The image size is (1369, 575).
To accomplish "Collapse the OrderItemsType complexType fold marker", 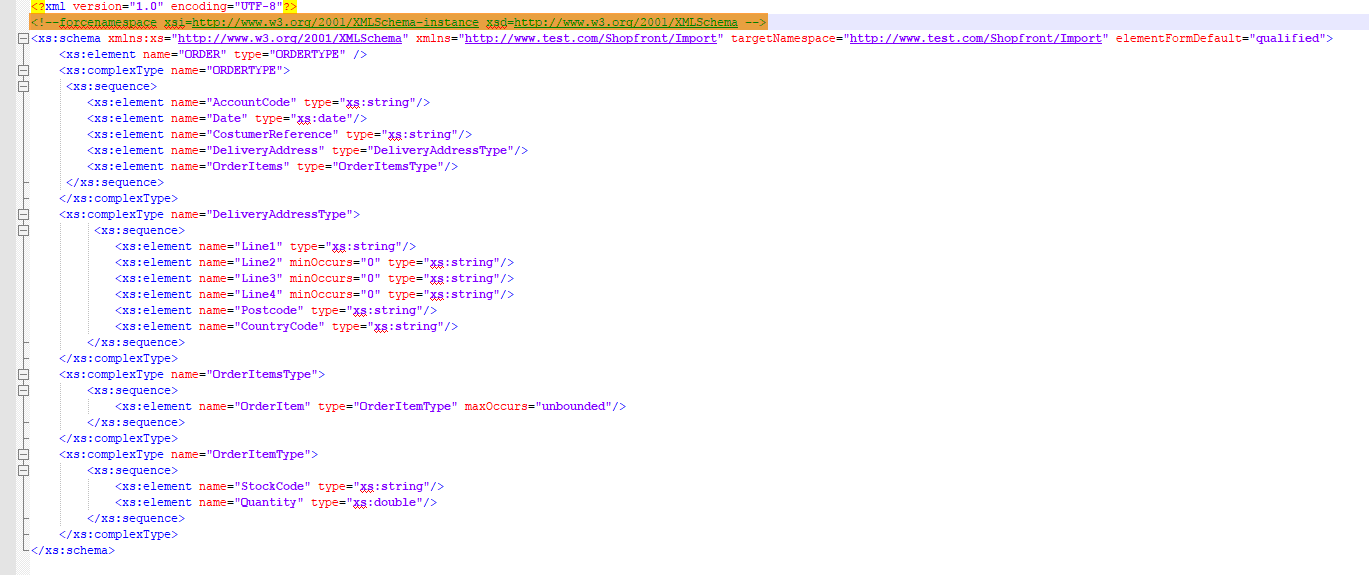I will [x=24, y=375].
